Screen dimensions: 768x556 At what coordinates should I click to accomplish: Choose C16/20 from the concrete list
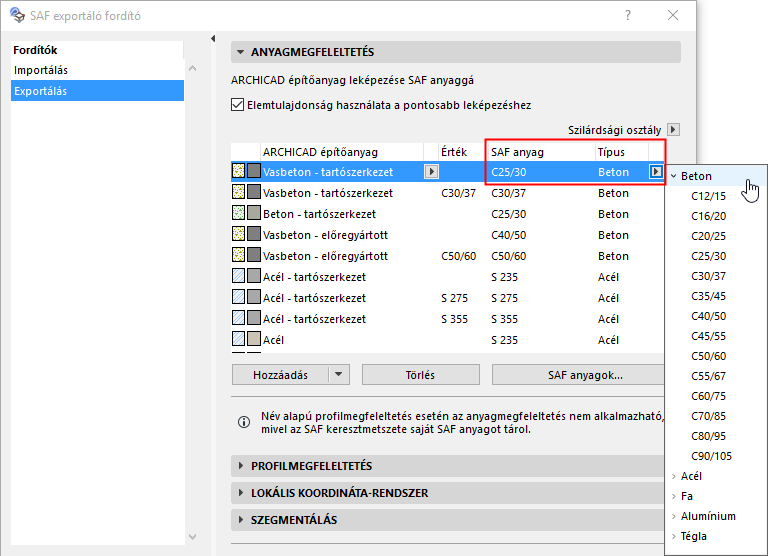[x=708, y=217]
